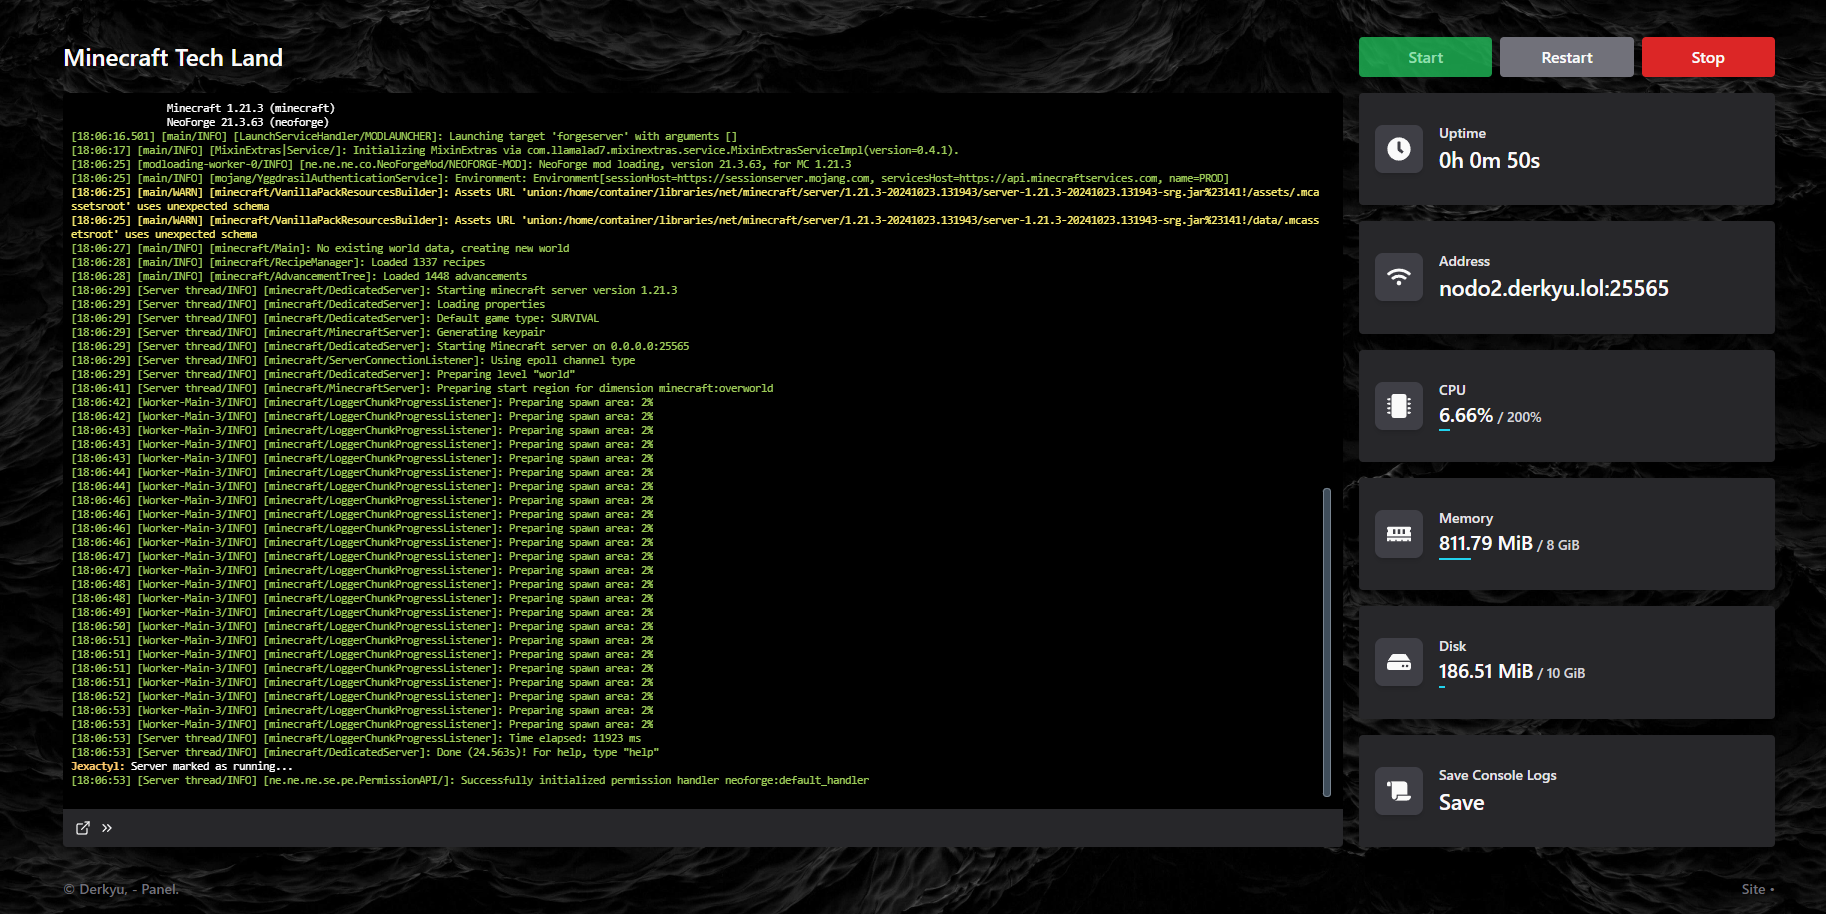The width and height of the screenshot is (1826, 914).
Task: Open console in pop-out window icon
Action: click(83, 828)
